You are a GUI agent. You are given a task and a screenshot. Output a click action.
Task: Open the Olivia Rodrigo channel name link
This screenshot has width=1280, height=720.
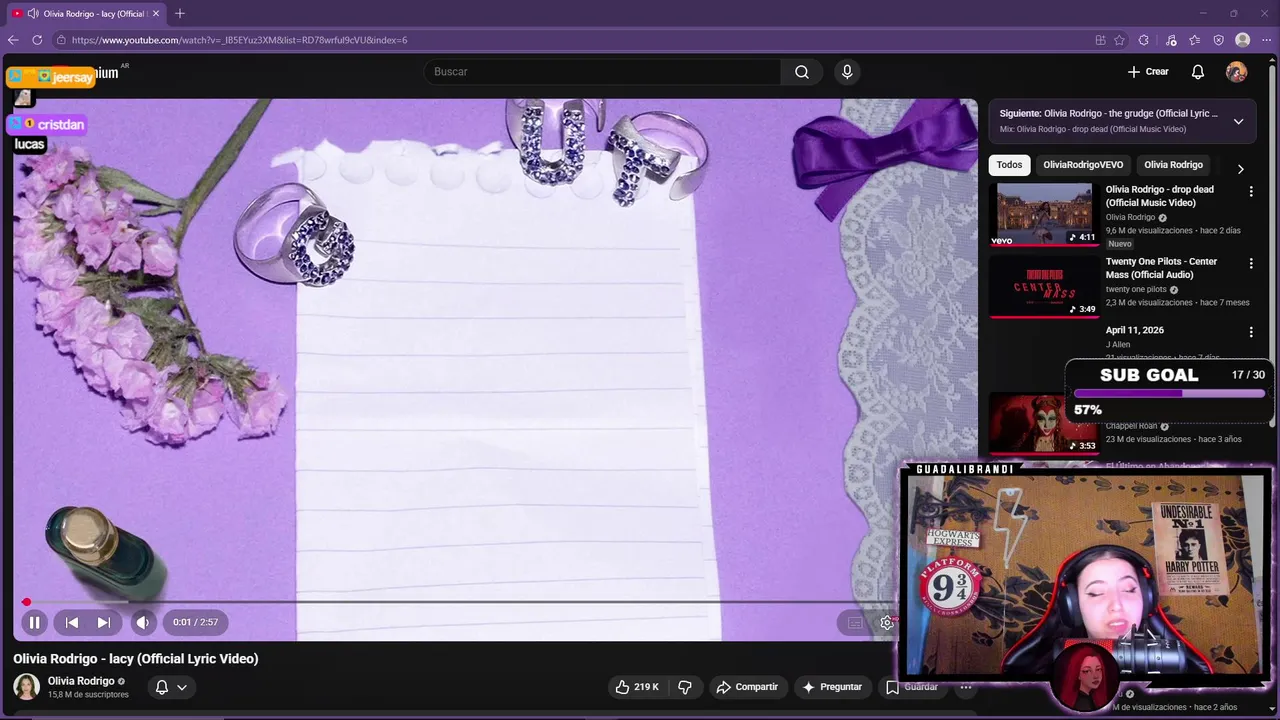(x=81, y=681)
